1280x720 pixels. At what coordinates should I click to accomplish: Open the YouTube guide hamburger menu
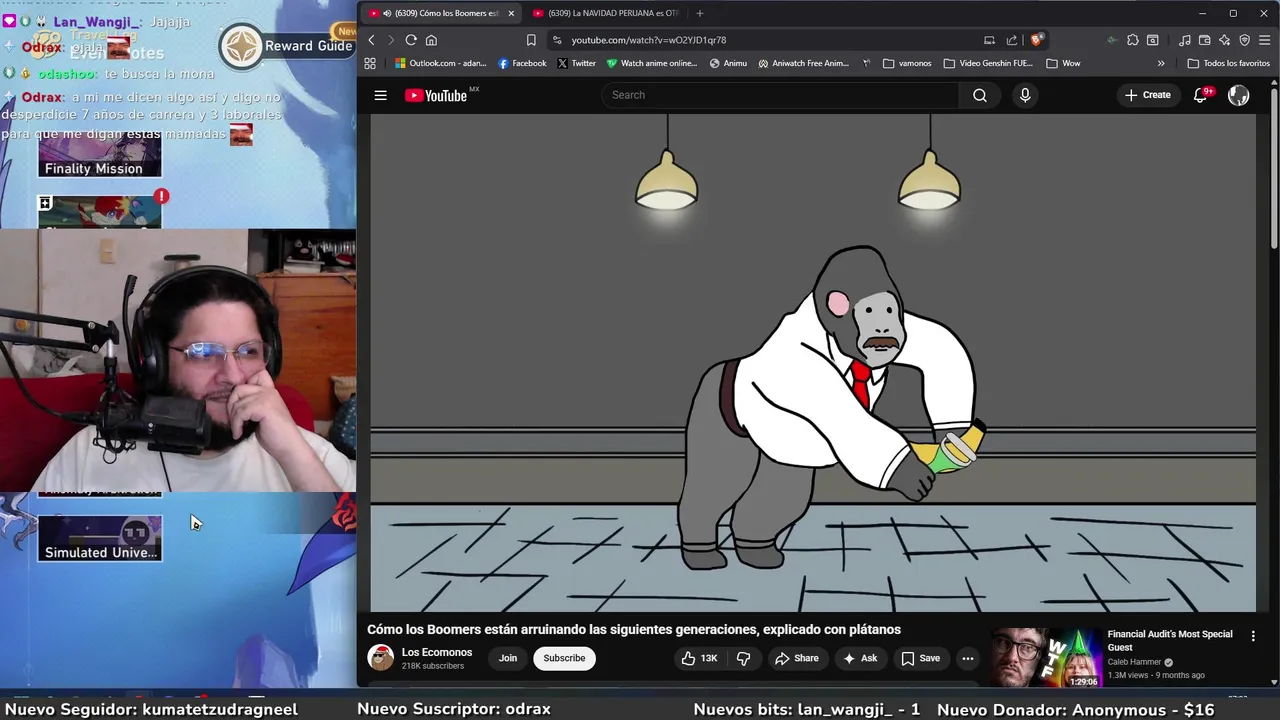380,95
